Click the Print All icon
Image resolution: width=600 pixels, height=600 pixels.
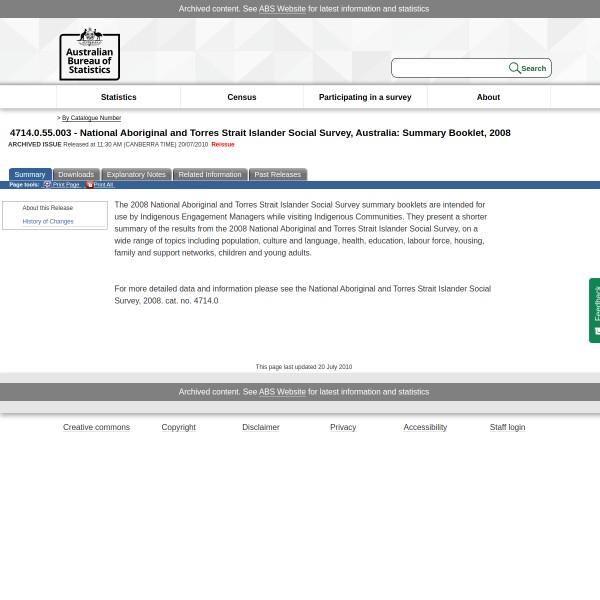[89, 185]
